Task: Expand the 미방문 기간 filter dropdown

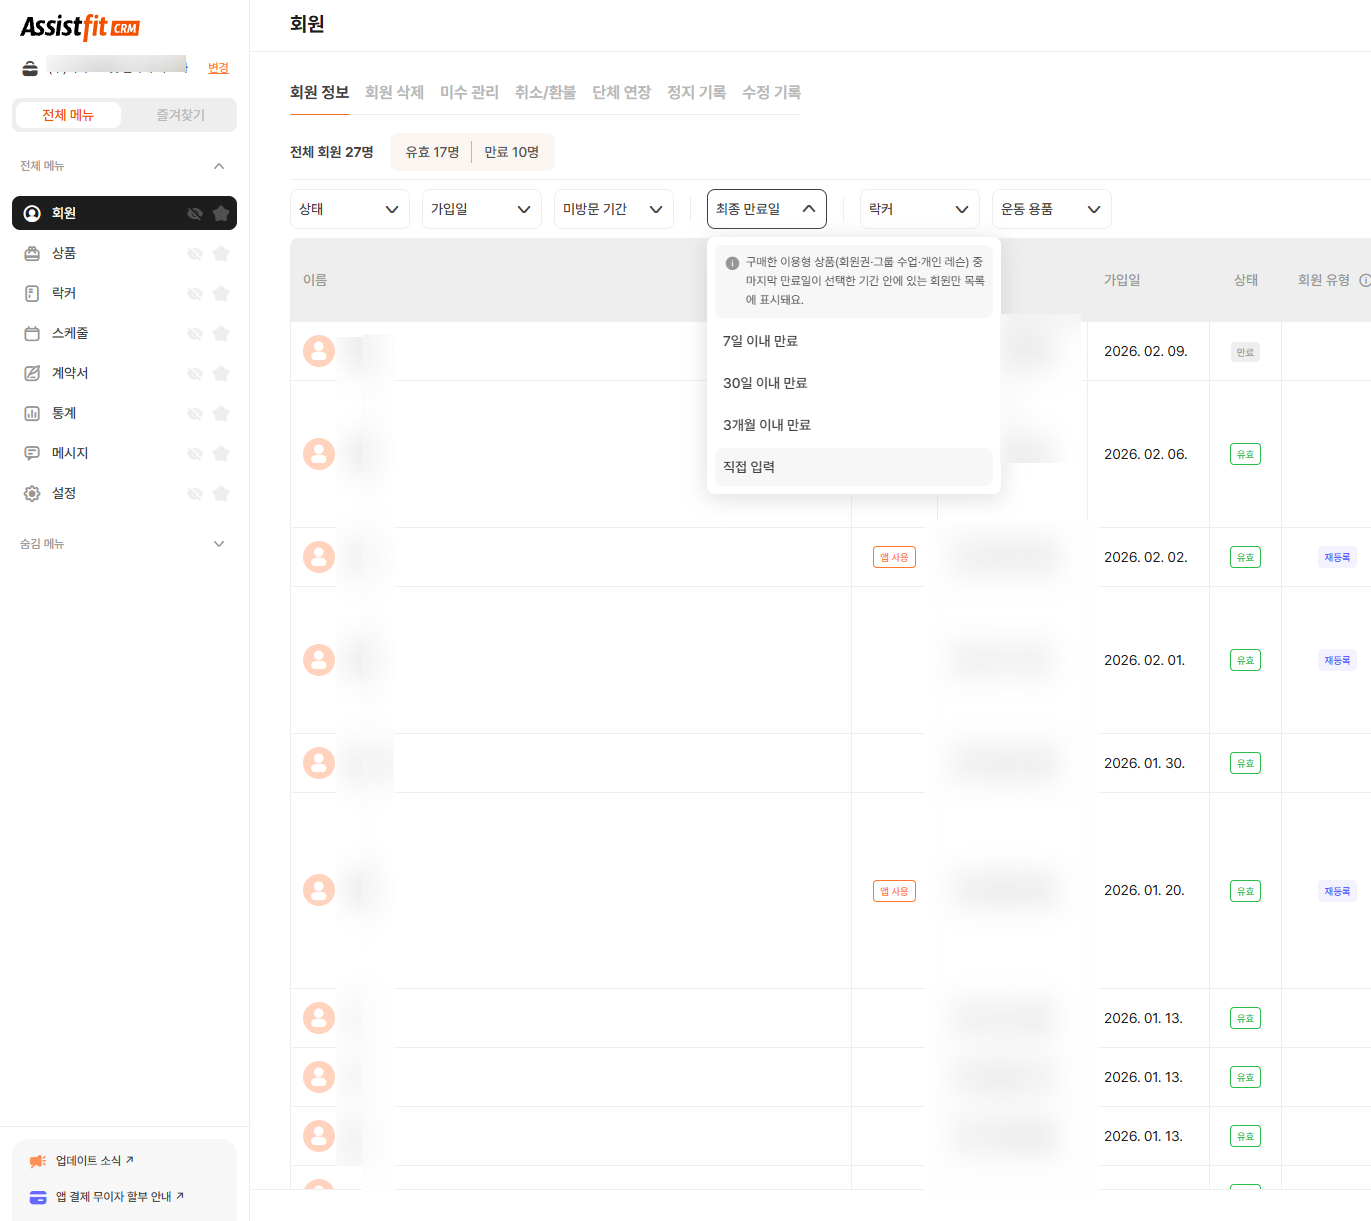Action: [613, 209]
